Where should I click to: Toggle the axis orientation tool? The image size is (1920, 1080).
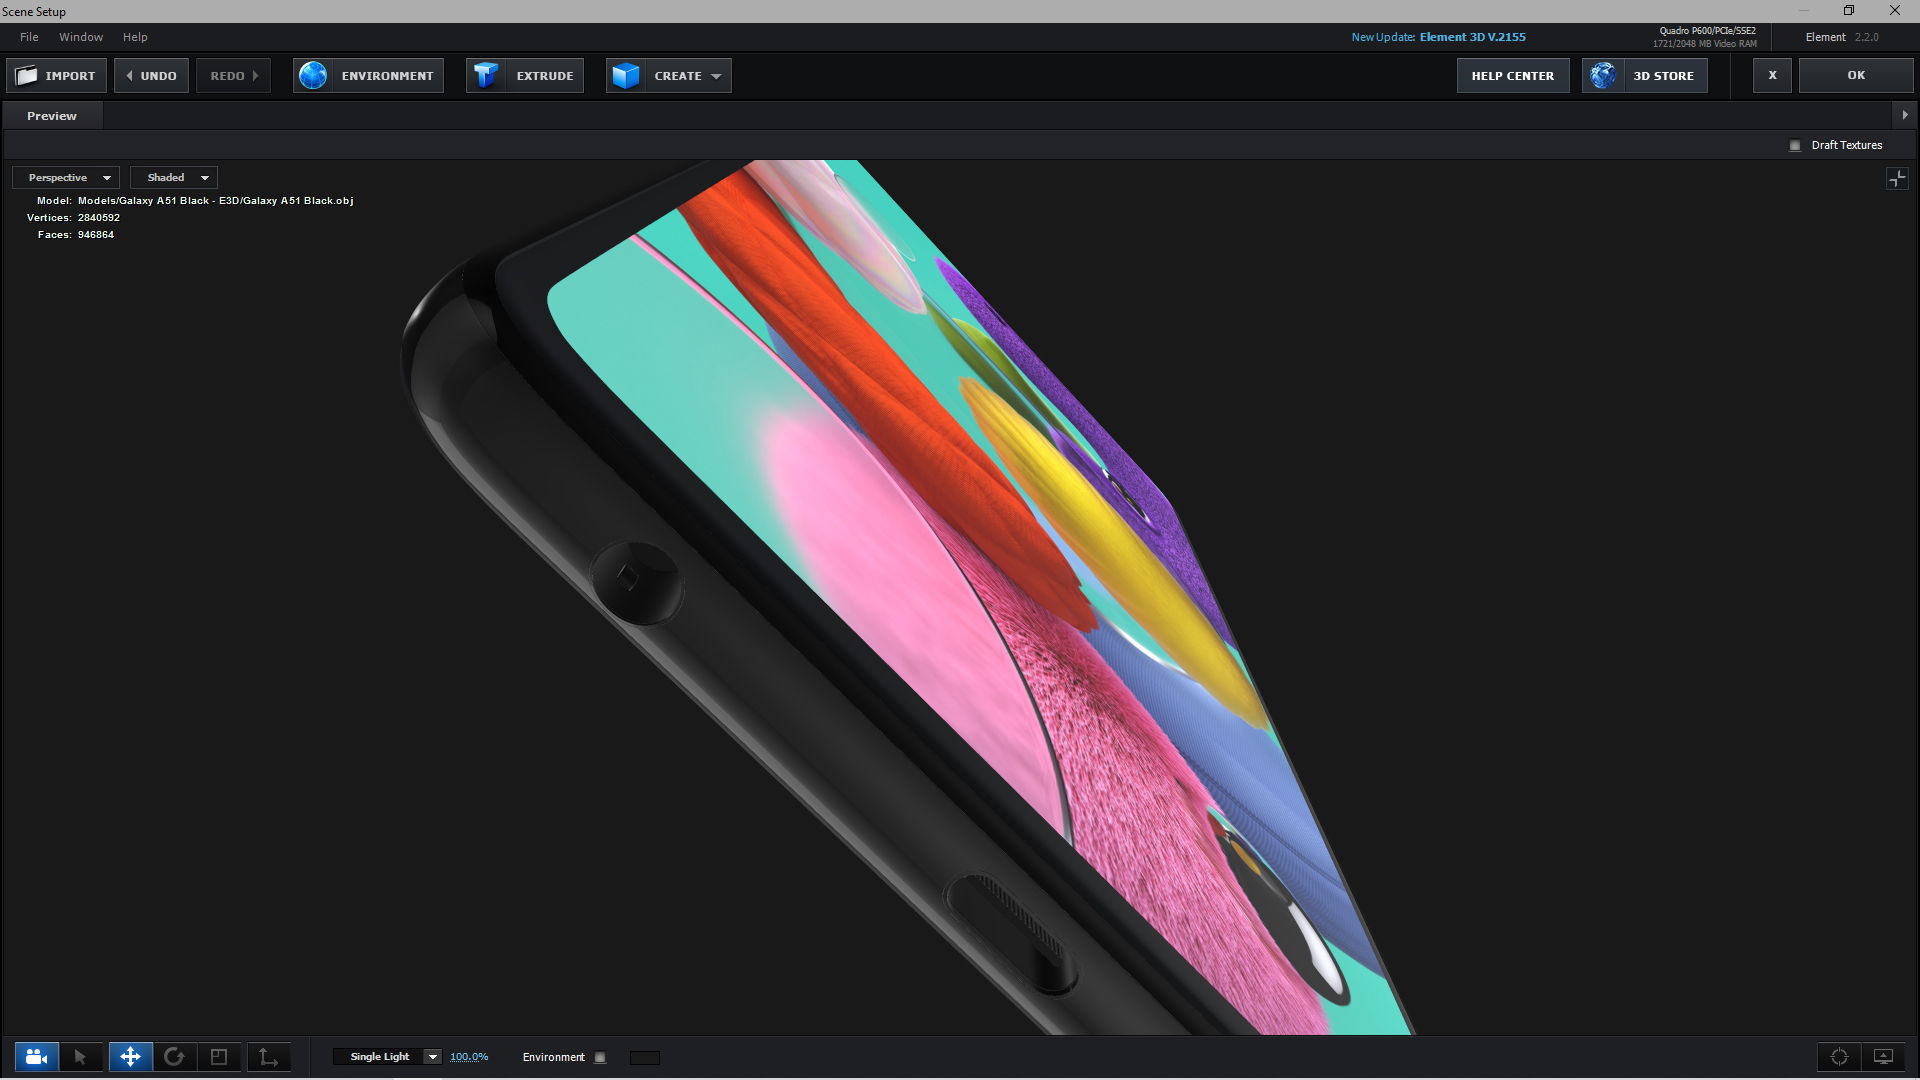(x=268, y=1057)
